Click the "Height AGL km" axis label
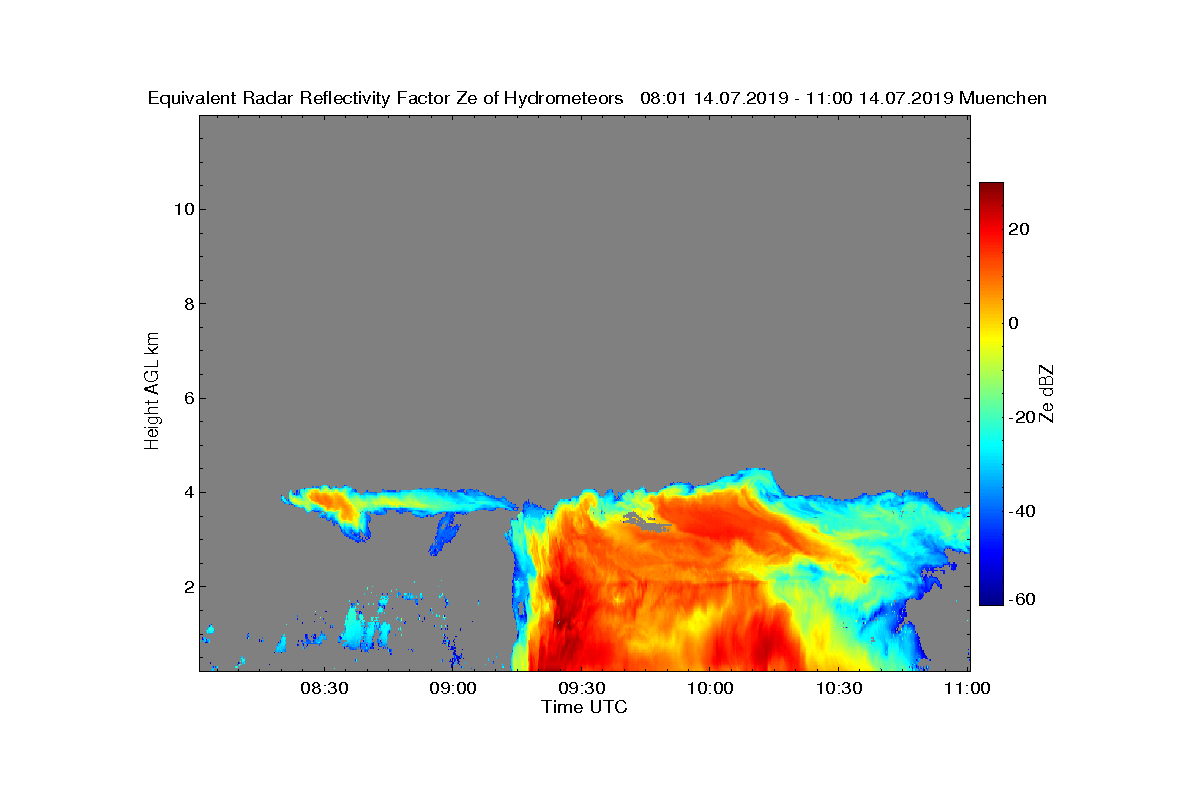Viewport: 1200px width, 800px height. tap(152, 392)
